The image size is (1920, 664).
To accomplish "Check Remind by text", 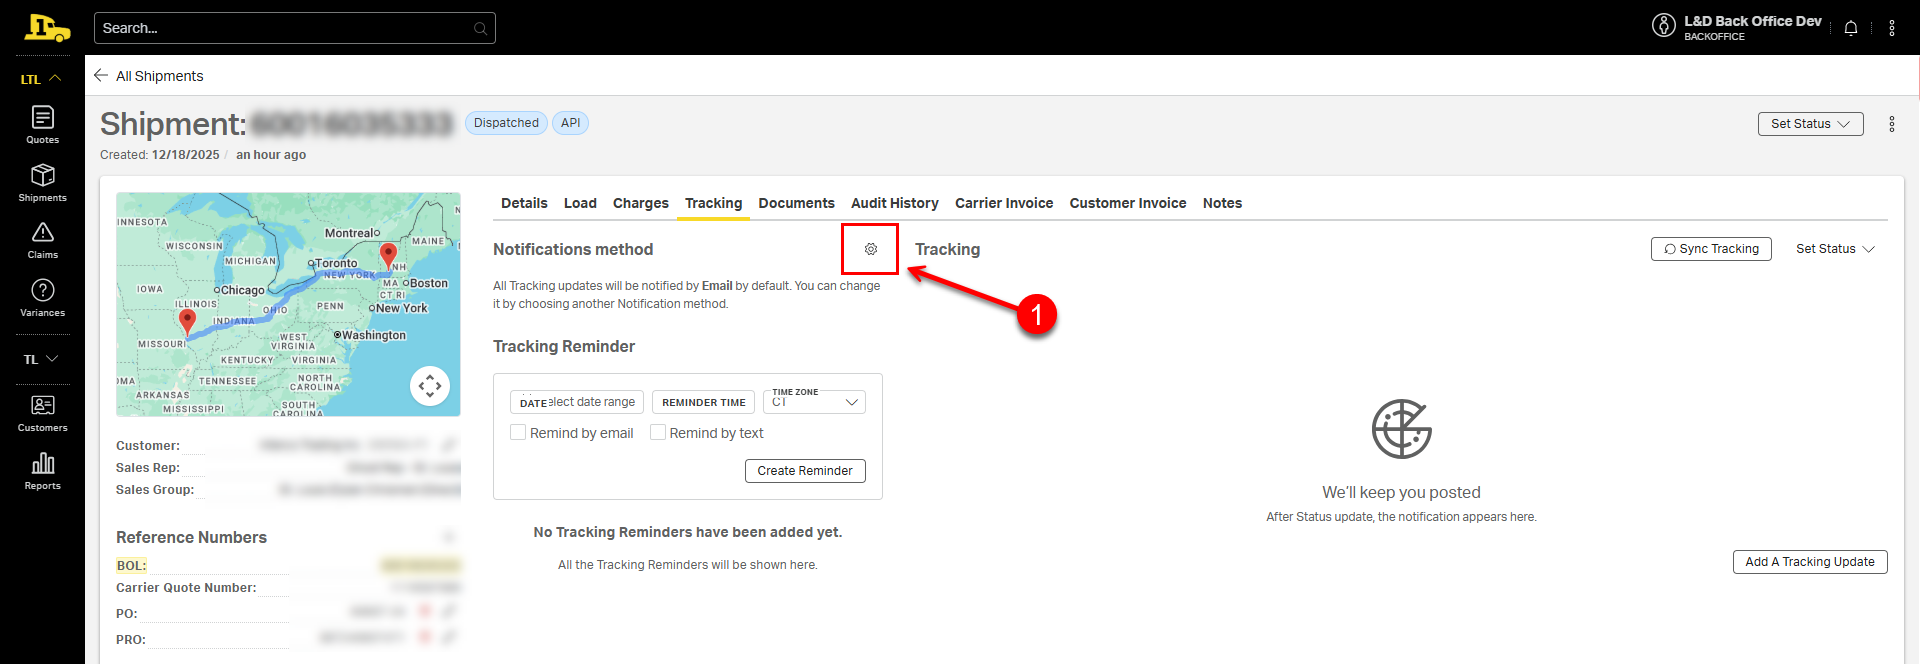I will 658,432.
